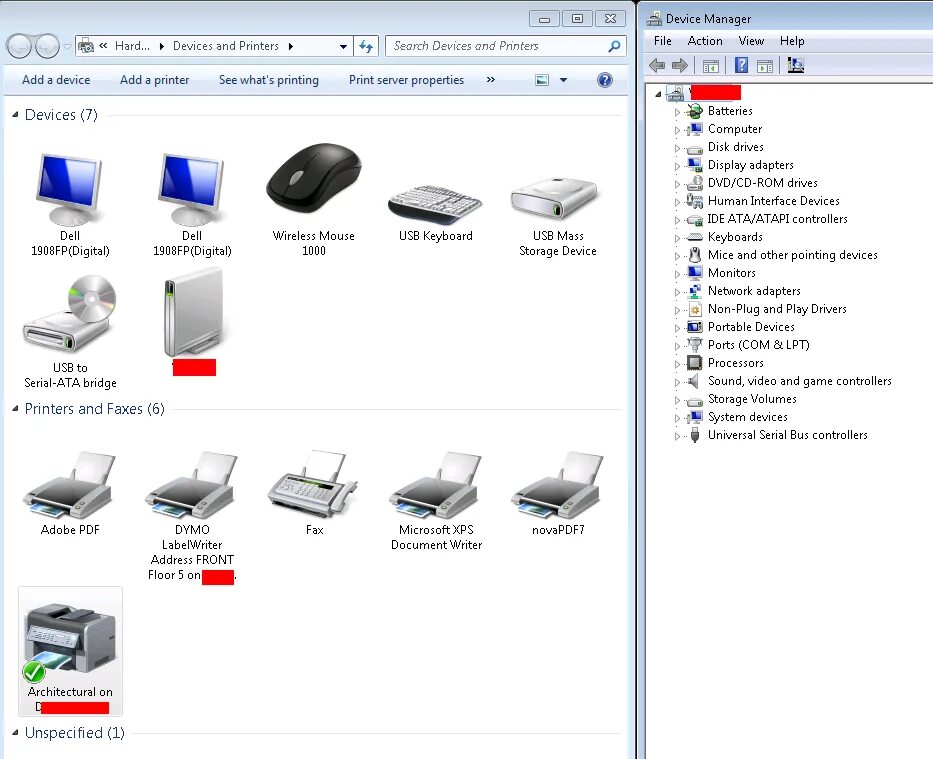Open Device Manager File menu
933x759 pixels.
tap(662, 40)
